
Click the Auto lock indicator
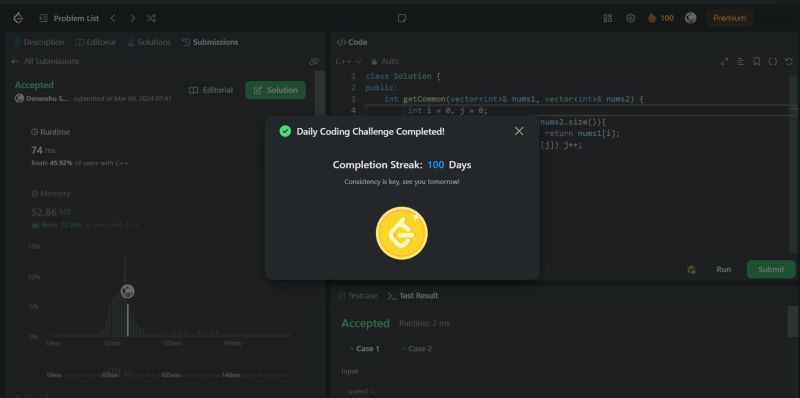385,61
